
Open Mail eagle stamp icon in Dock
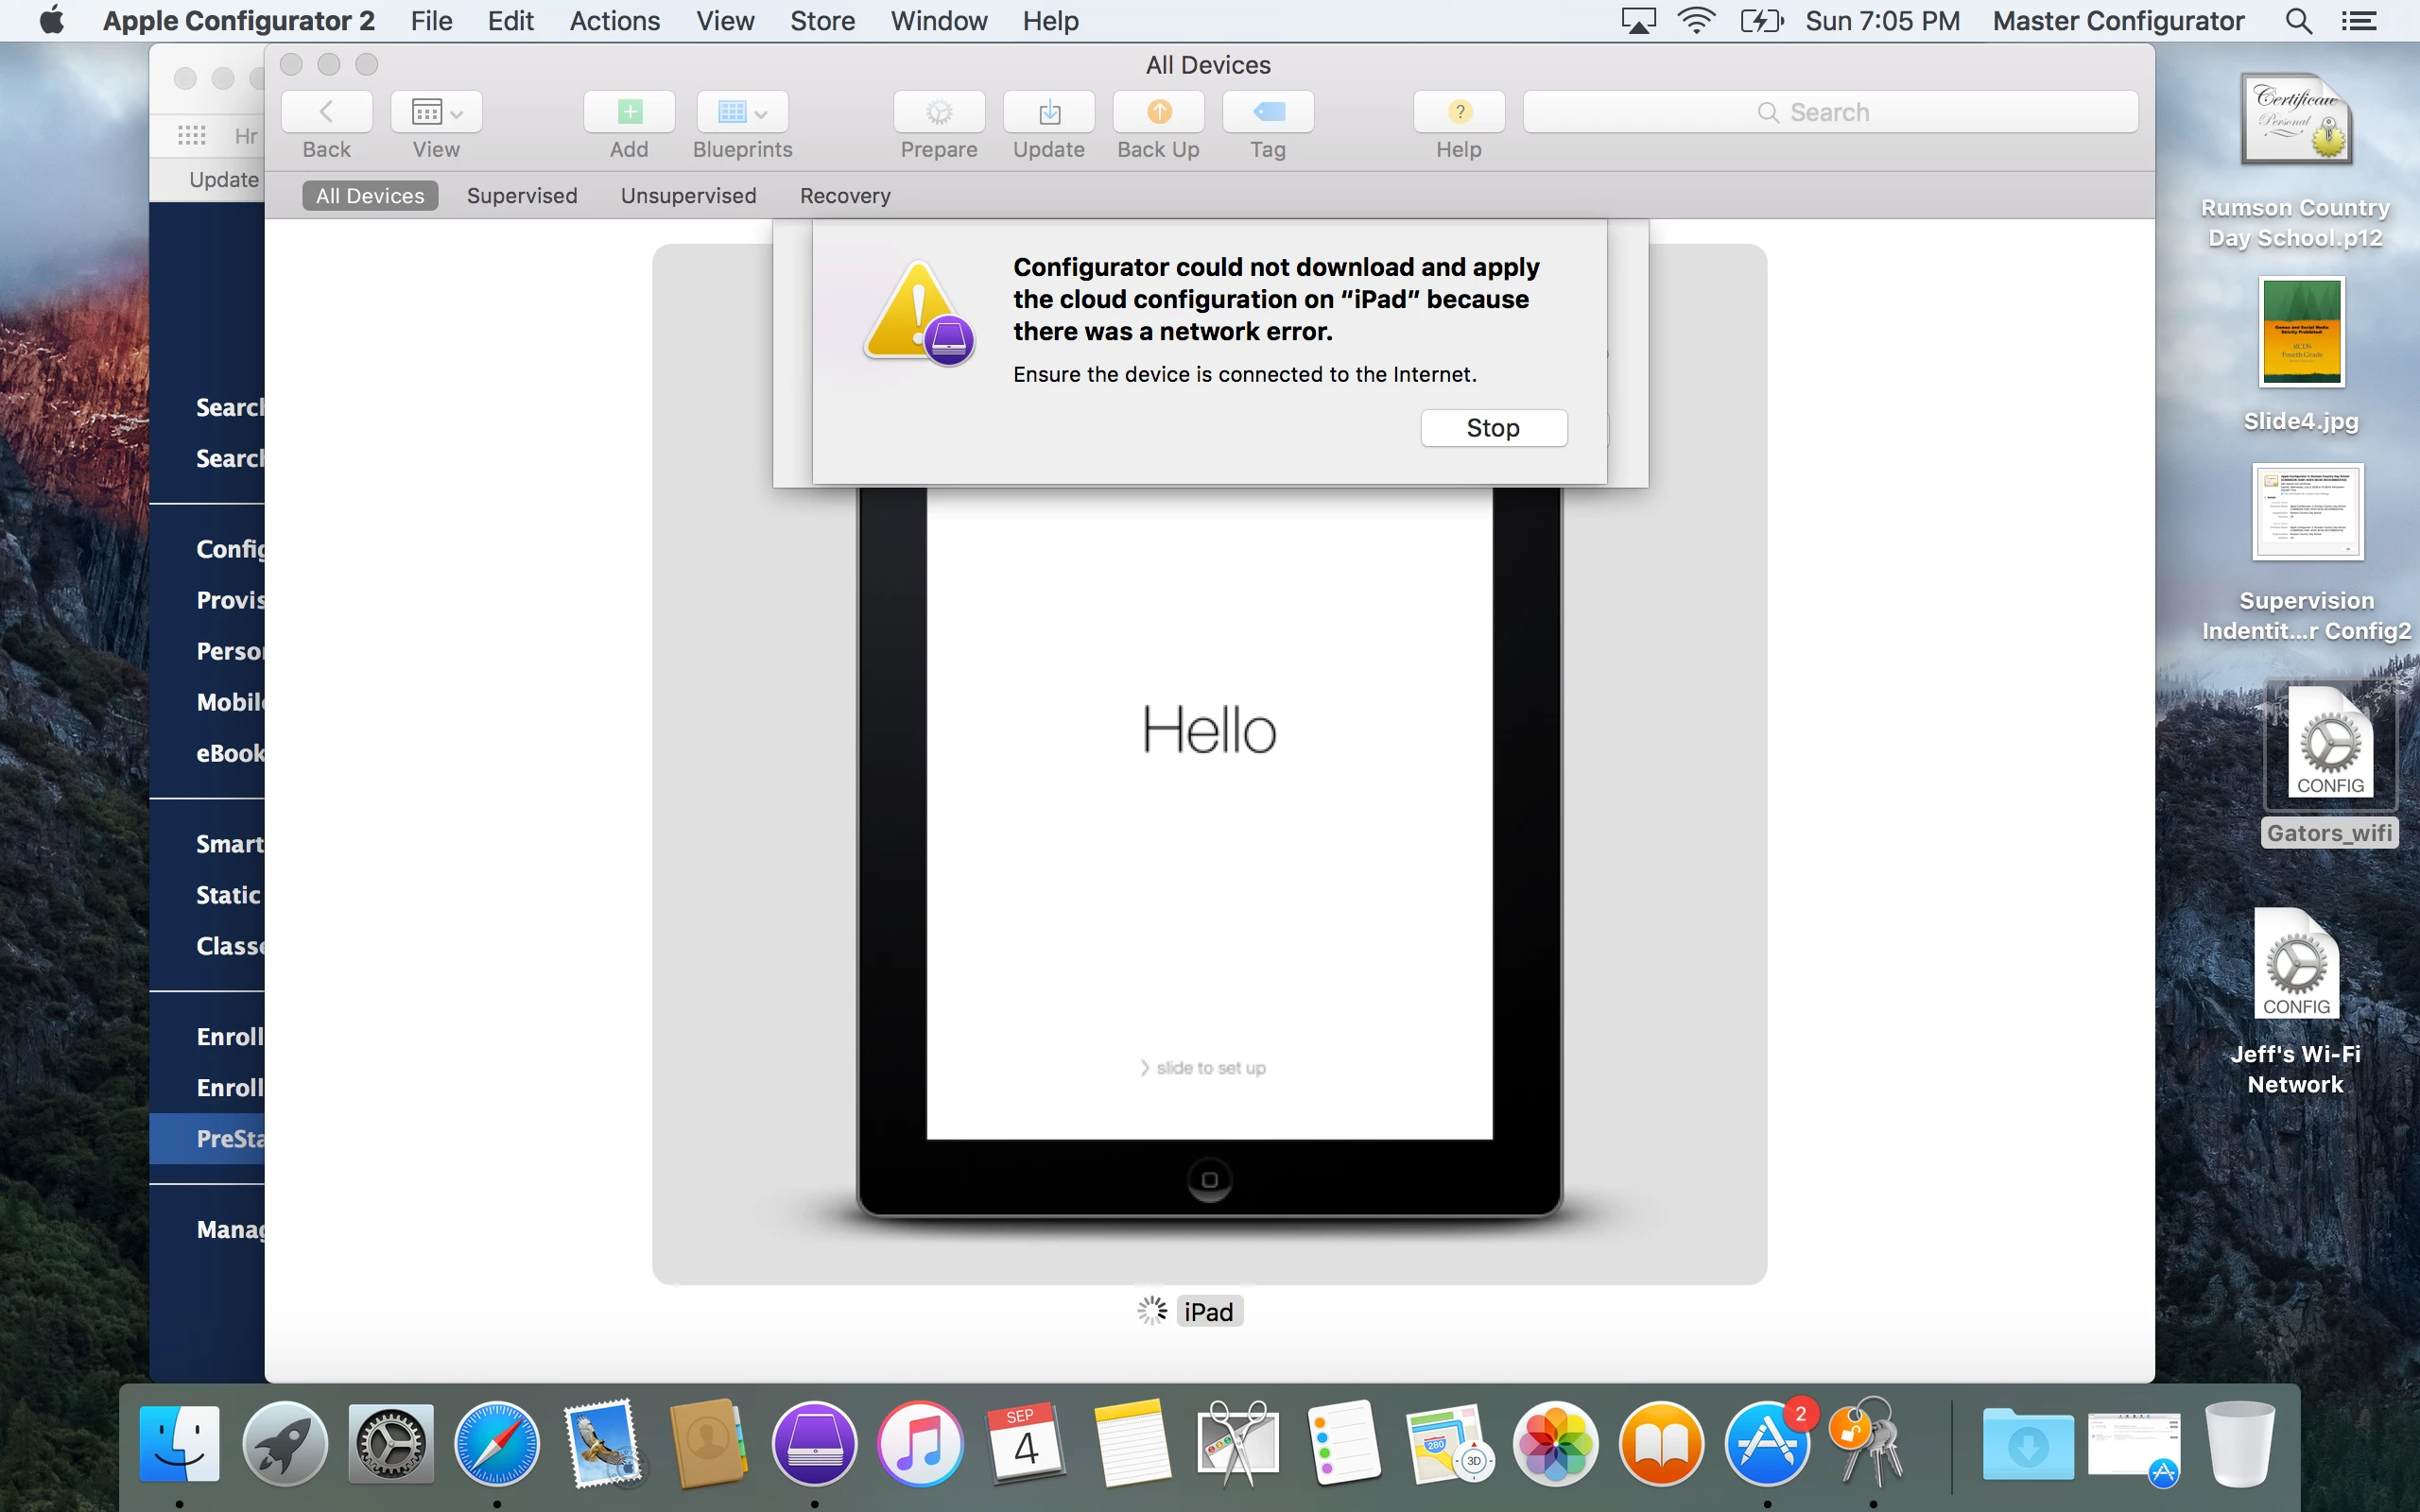(x=603, y=1443)
